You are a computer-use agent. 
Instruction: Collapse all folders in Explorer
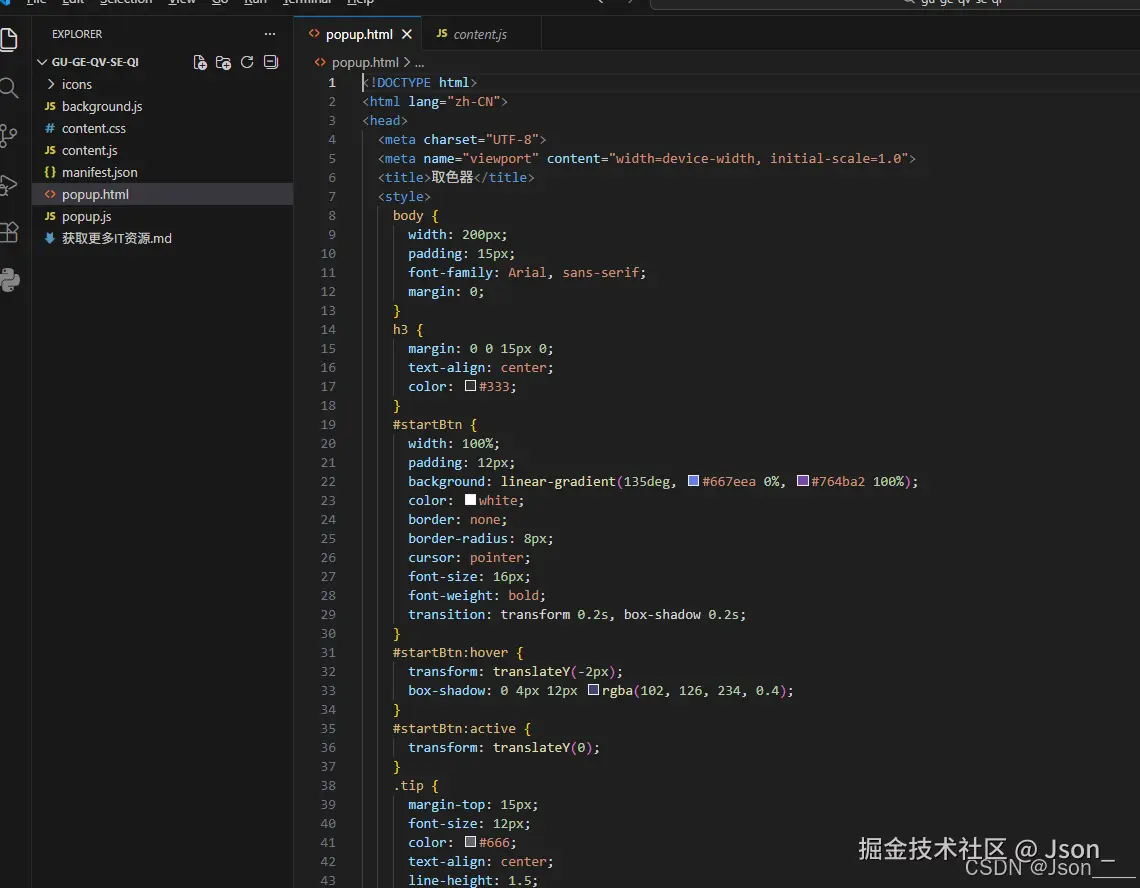[270, 63]
